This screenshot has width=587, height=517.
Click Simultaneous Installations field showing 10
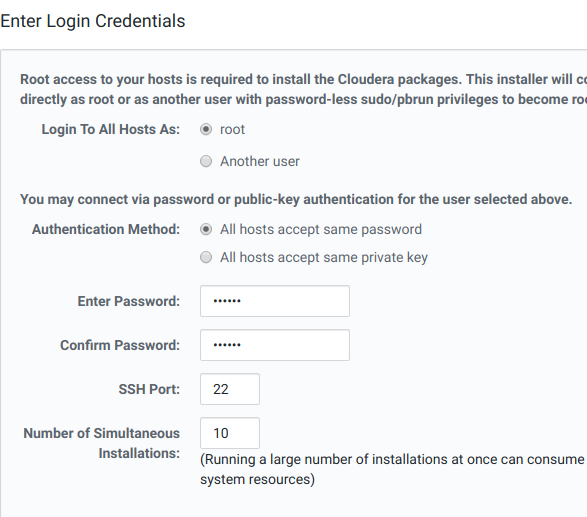tap(230, 433)
